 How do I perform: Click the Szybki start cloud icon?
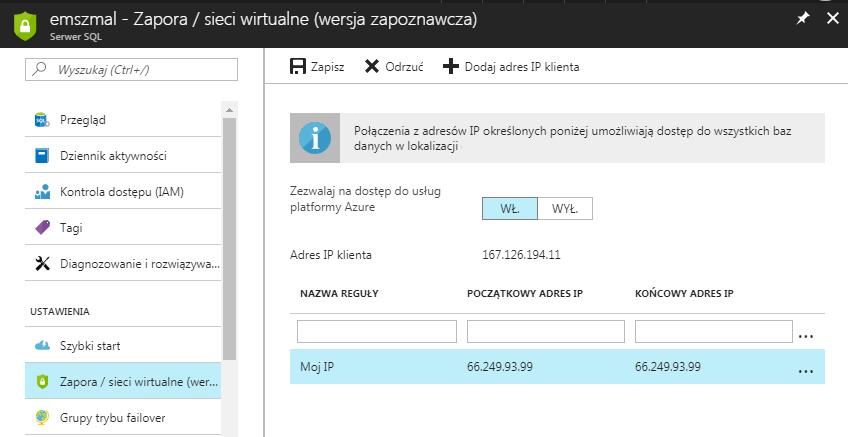pyautogui.click(x=42, y=346)
